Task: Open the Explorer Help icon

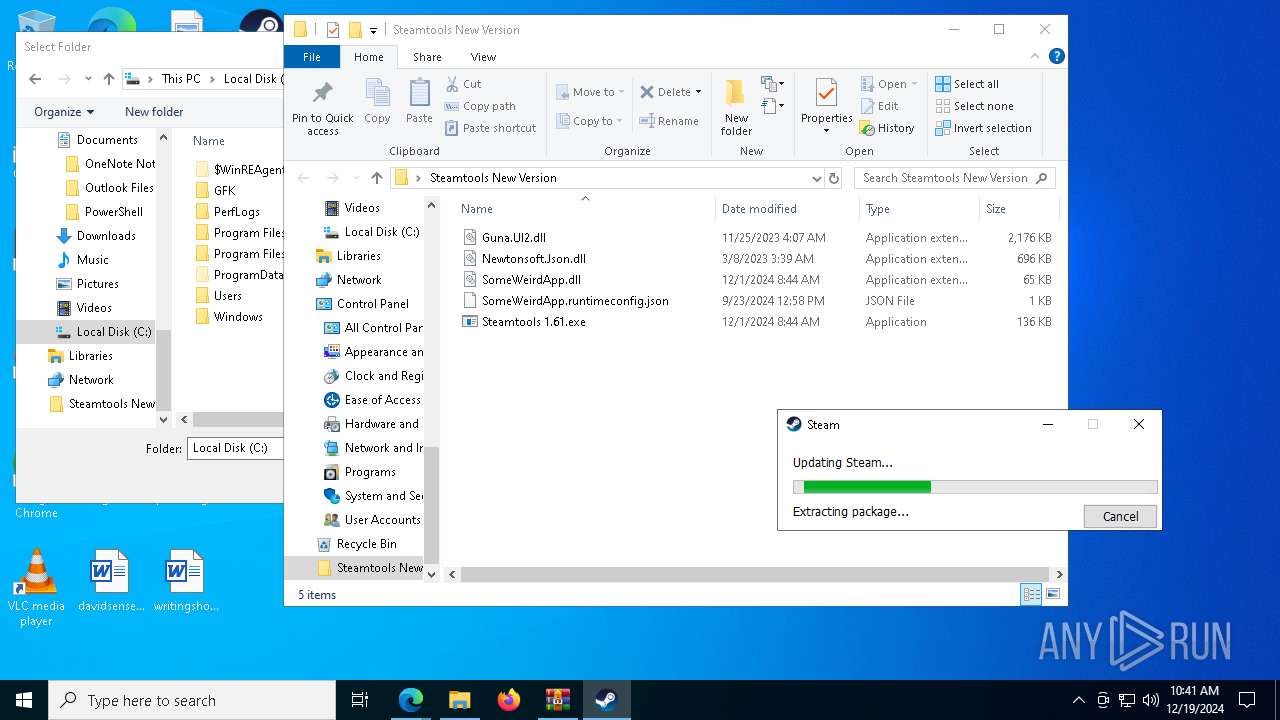Action: tap(1056, 57)
